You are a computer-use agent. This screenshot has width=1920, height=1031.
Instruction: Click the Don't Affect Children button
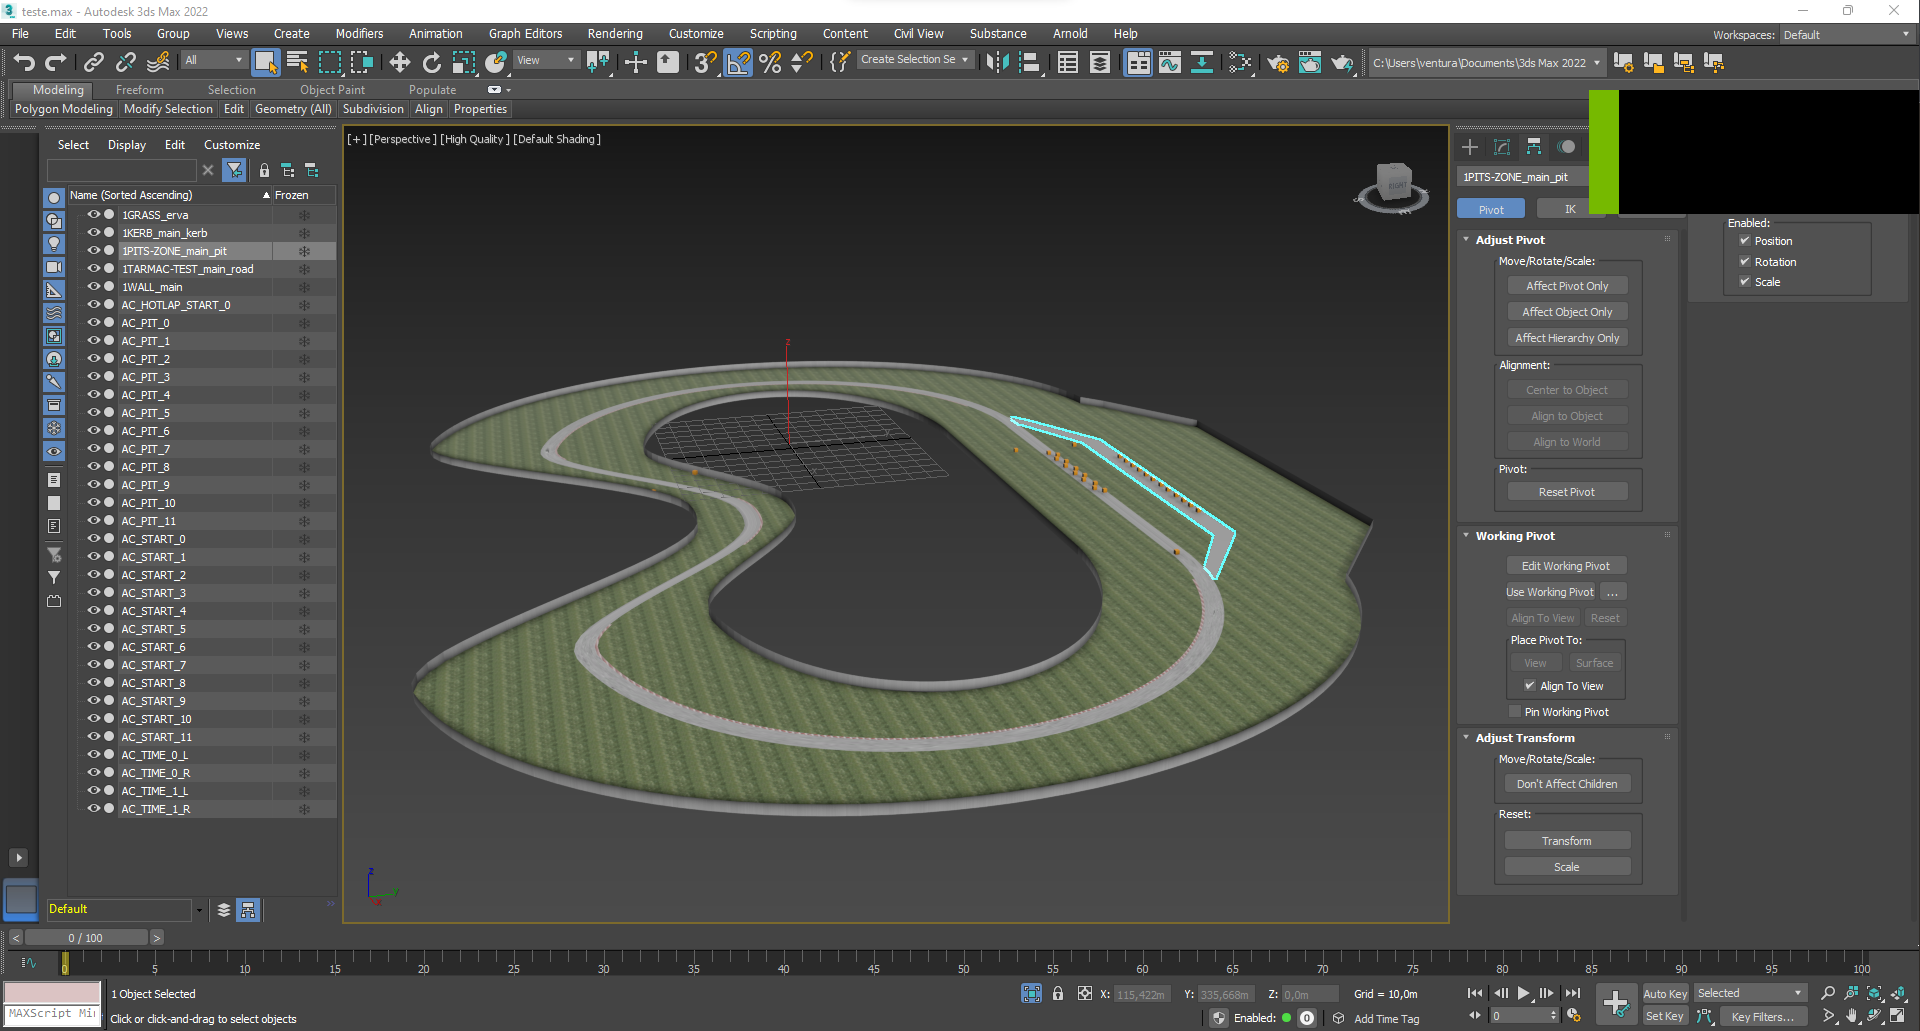pos(1567,784)
